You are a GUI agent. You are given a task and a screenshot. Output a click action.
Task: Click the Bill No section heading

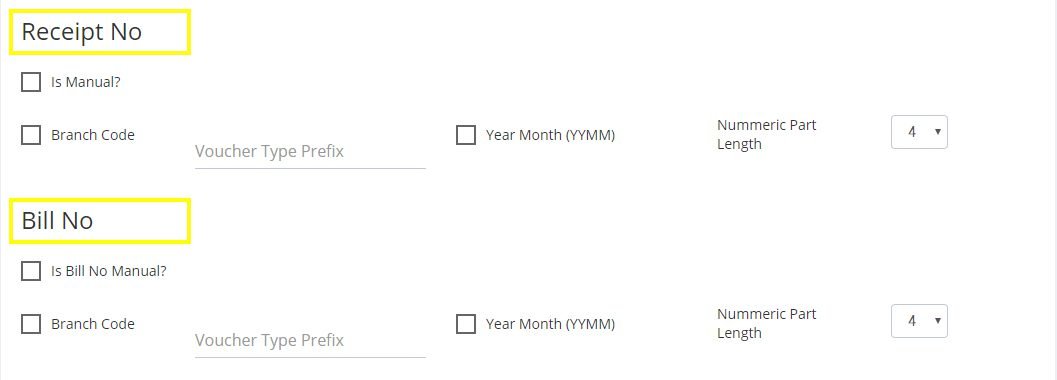(57, 221)
